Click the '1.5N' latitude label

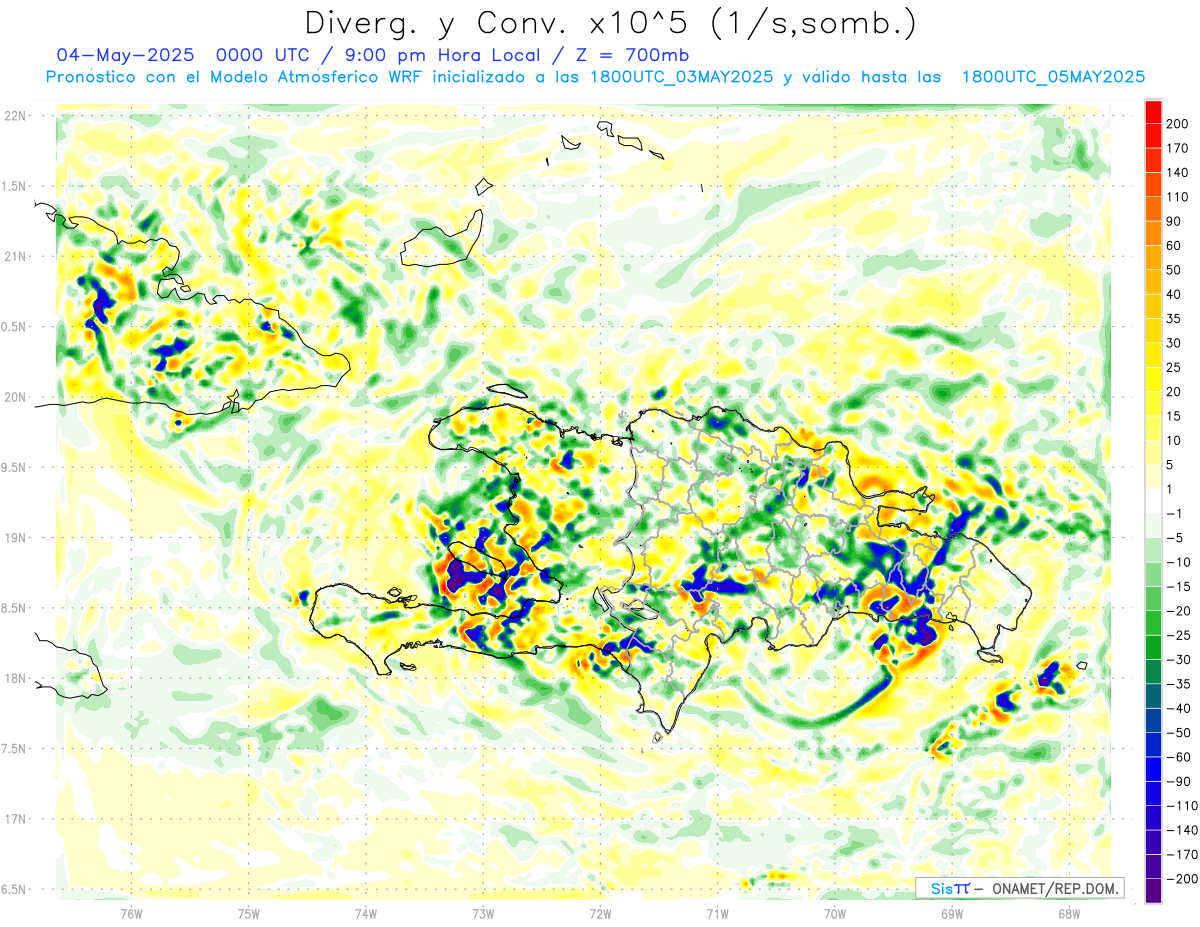click(x=13, y=186)
